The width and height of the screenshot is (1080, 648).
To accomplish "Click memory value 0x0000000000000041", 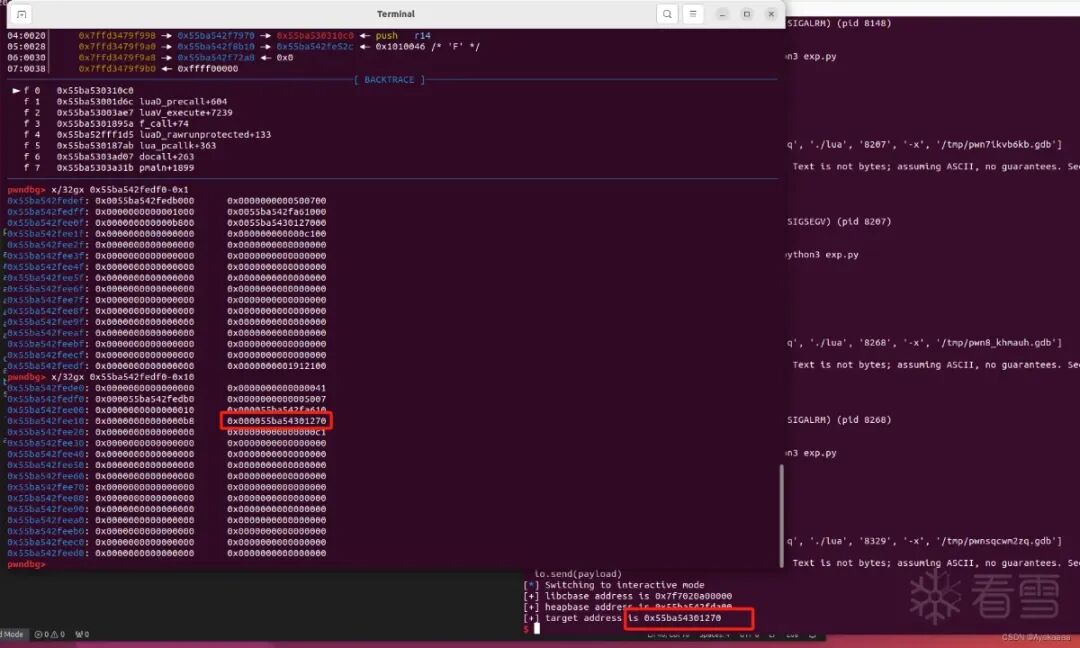I will click(277, 388).
